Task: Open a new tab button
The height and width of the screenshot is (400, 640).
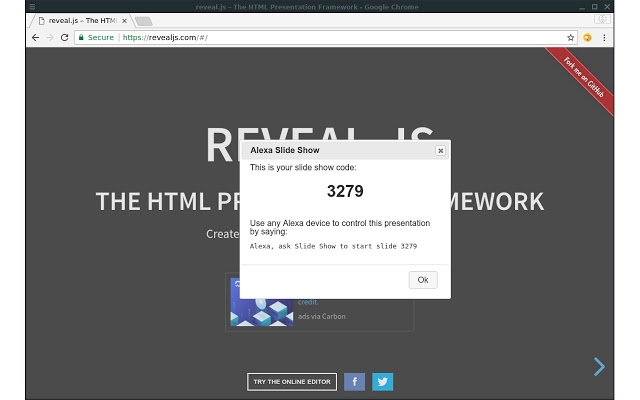Action: 144,21
